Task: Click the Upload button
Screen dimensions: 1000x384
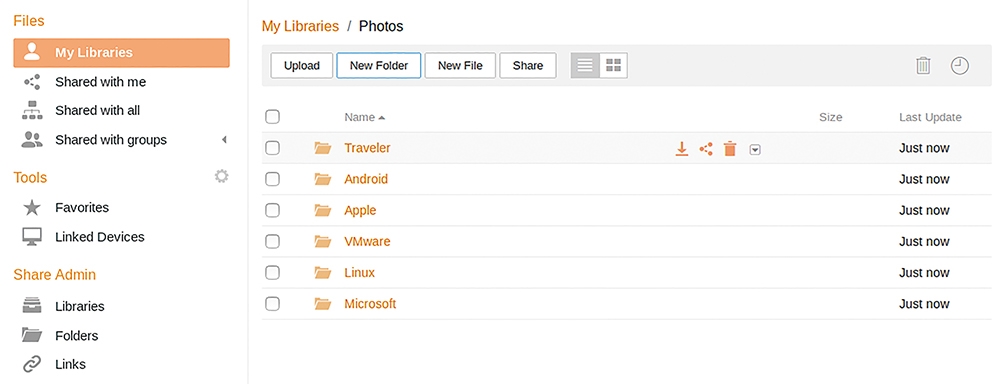Action: click(x=302, y=65)
